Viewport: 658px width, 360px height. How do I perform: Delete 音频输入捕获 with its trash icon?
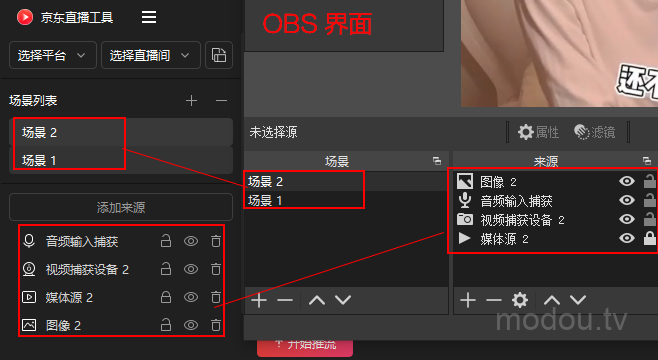click(x=216, y=241)
